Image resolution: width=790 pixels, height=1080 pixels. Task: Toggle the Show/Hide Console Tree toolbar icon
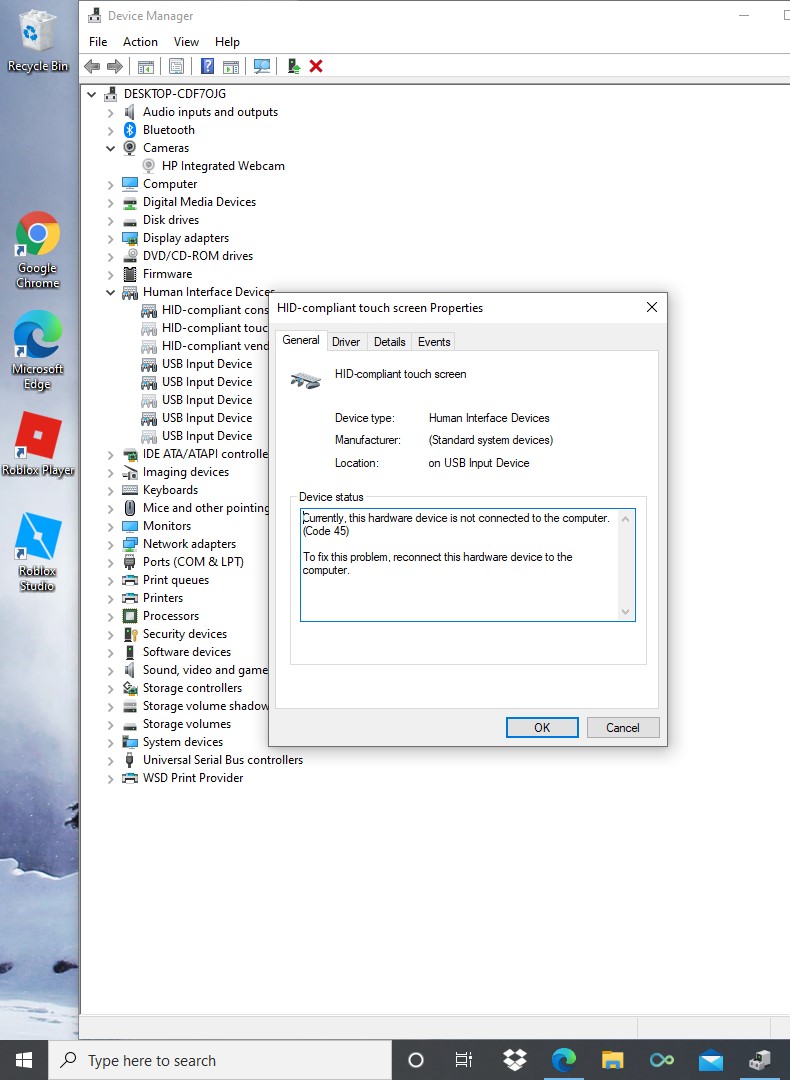pos(146,66)
